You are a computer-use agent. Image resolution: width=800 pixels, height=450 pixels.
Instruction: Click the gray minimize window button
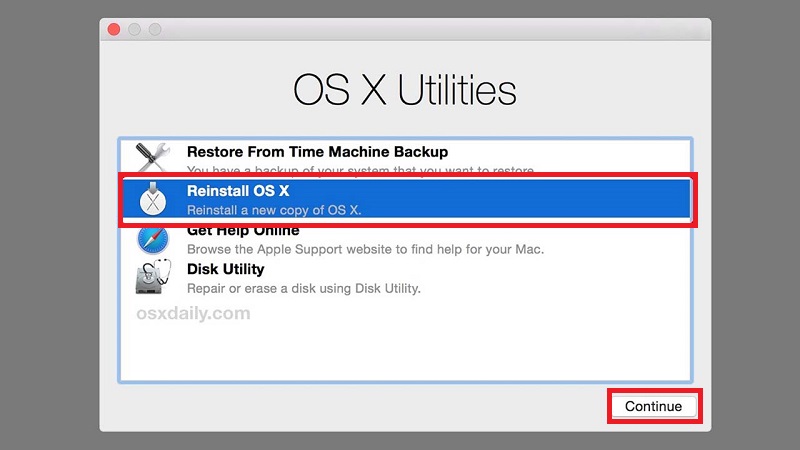134,29
